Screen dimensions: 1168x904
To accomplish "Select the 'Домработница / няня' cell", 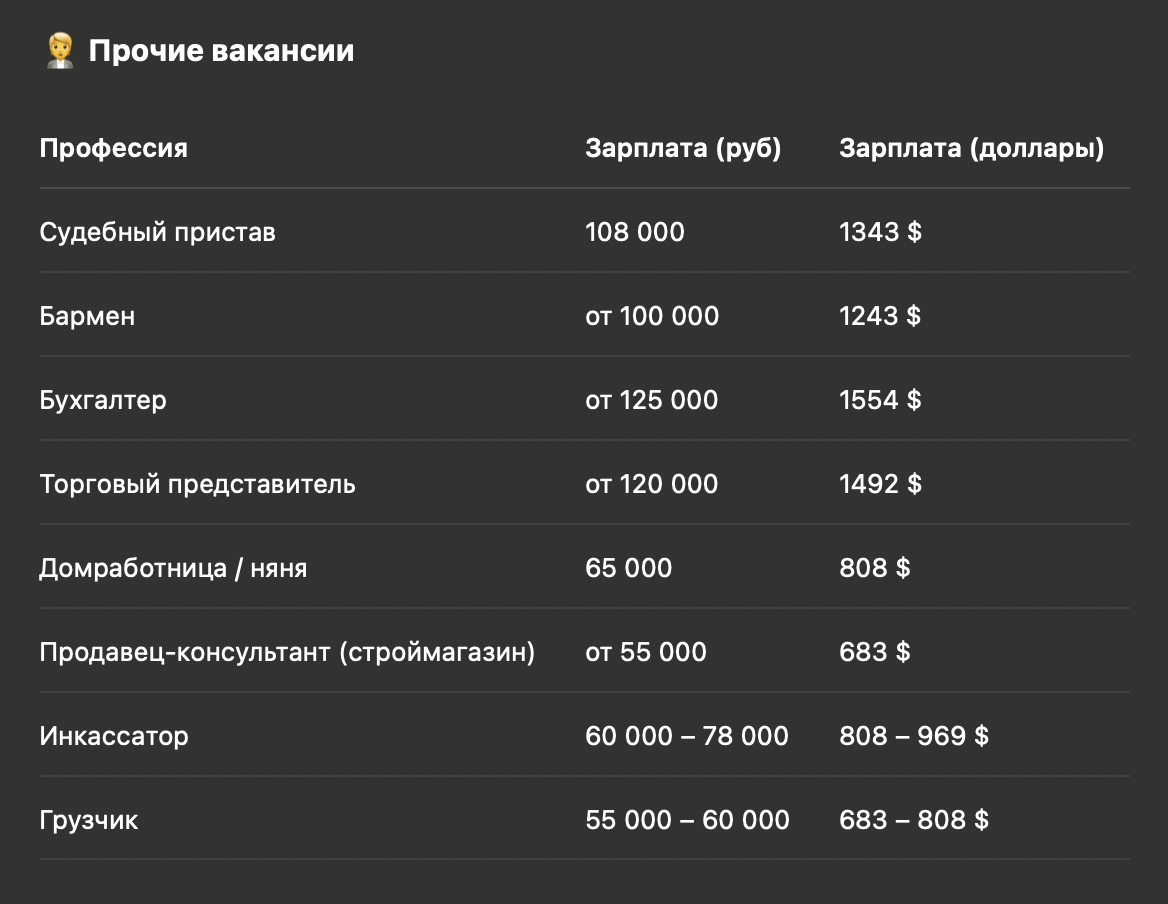I will coord(173,569).
